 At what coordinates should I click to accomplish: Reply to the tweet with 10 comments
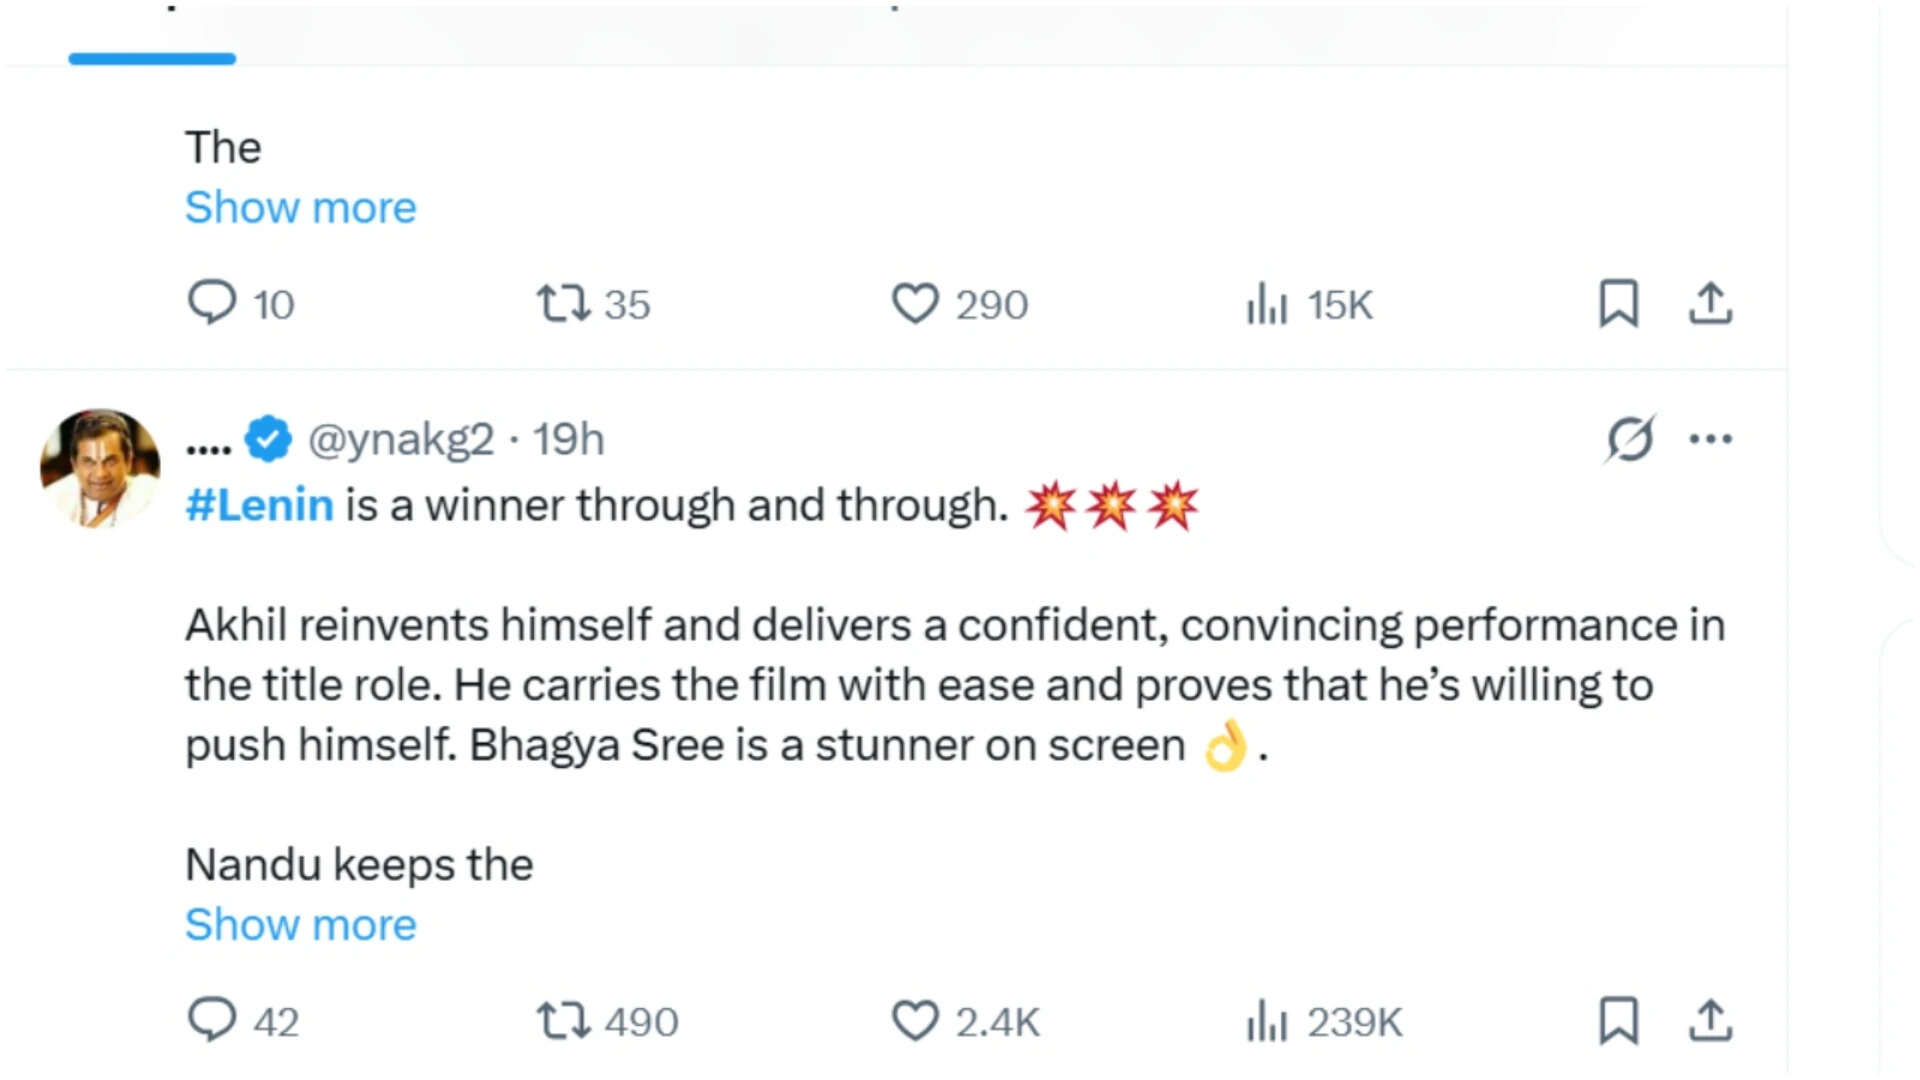(240, 304)
